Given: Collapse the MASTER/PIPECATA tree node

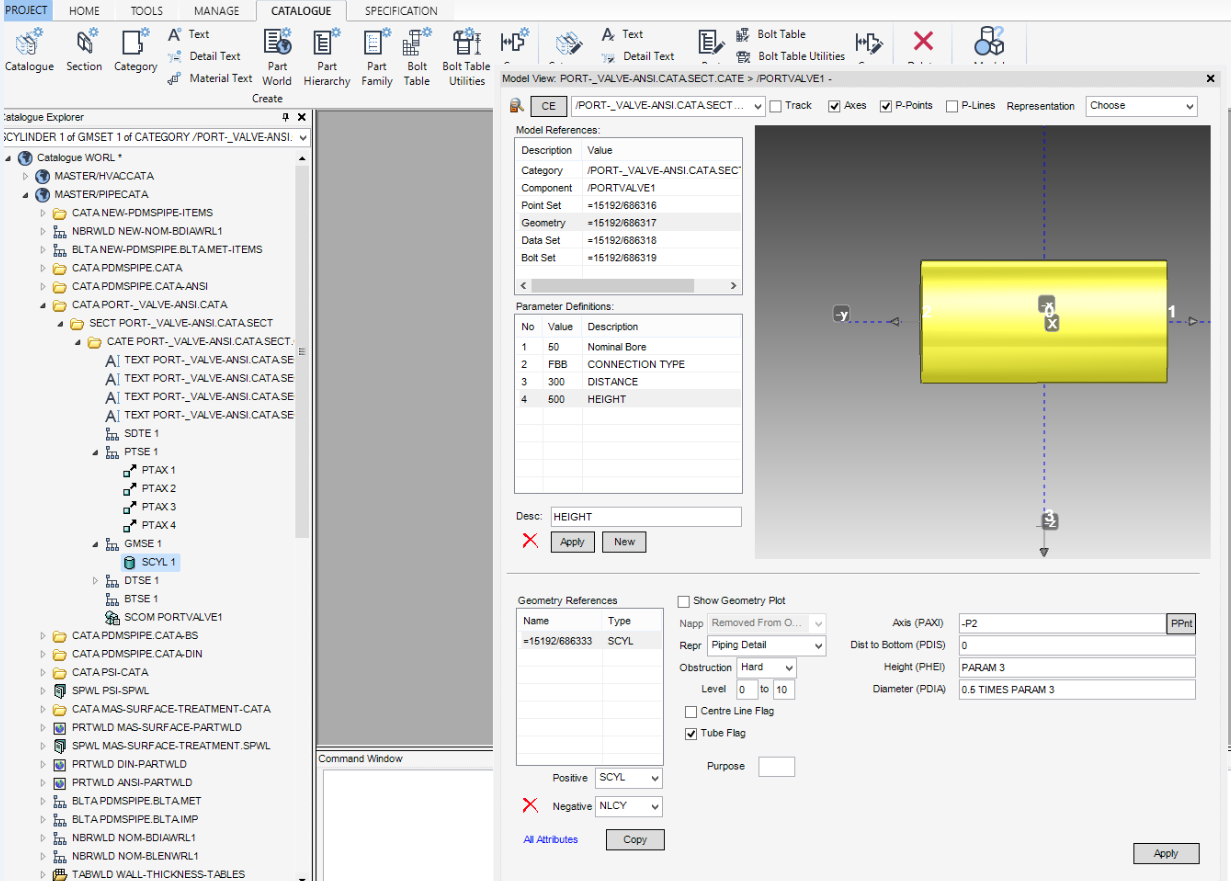Looking at the screenshot, I should (24, 194).
